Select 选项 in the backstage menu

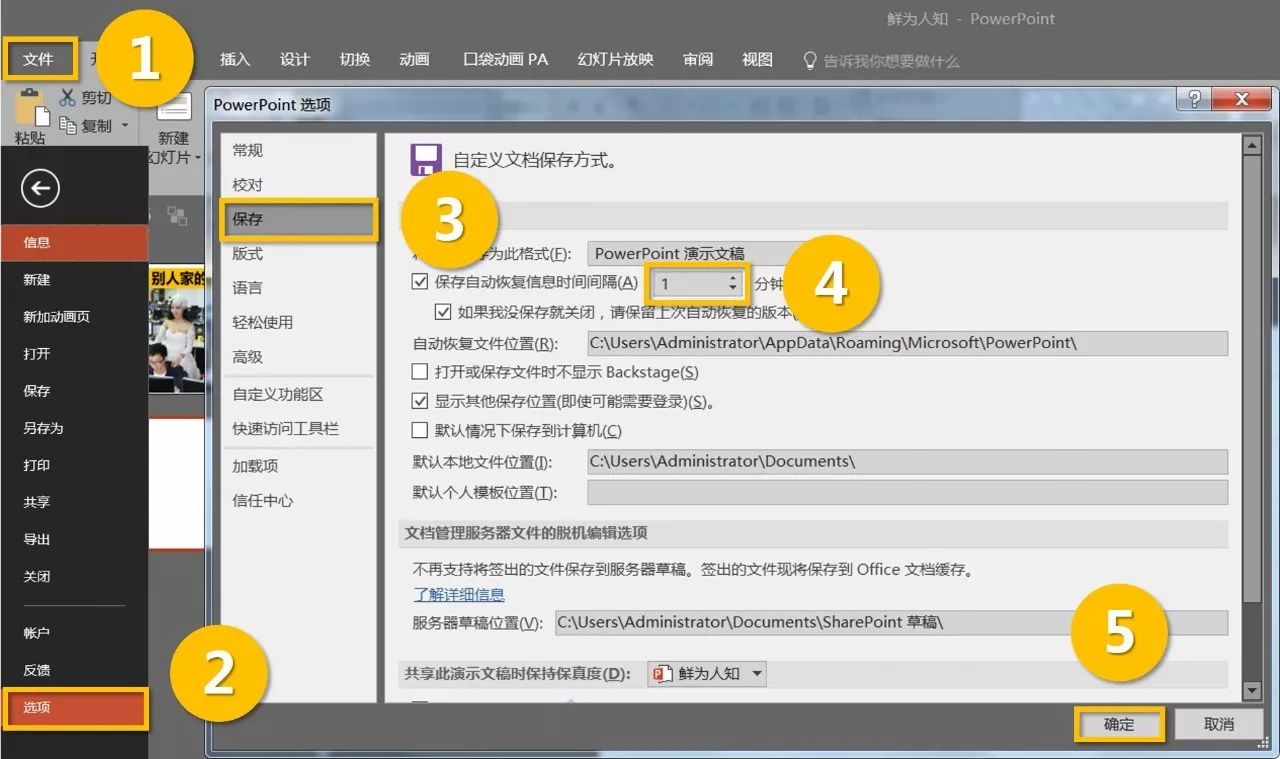tap(74, 708)
